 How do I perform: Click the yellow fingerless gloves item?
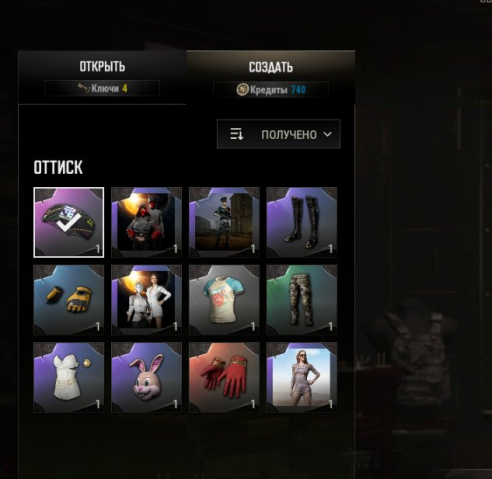click(x=69, y=300)
